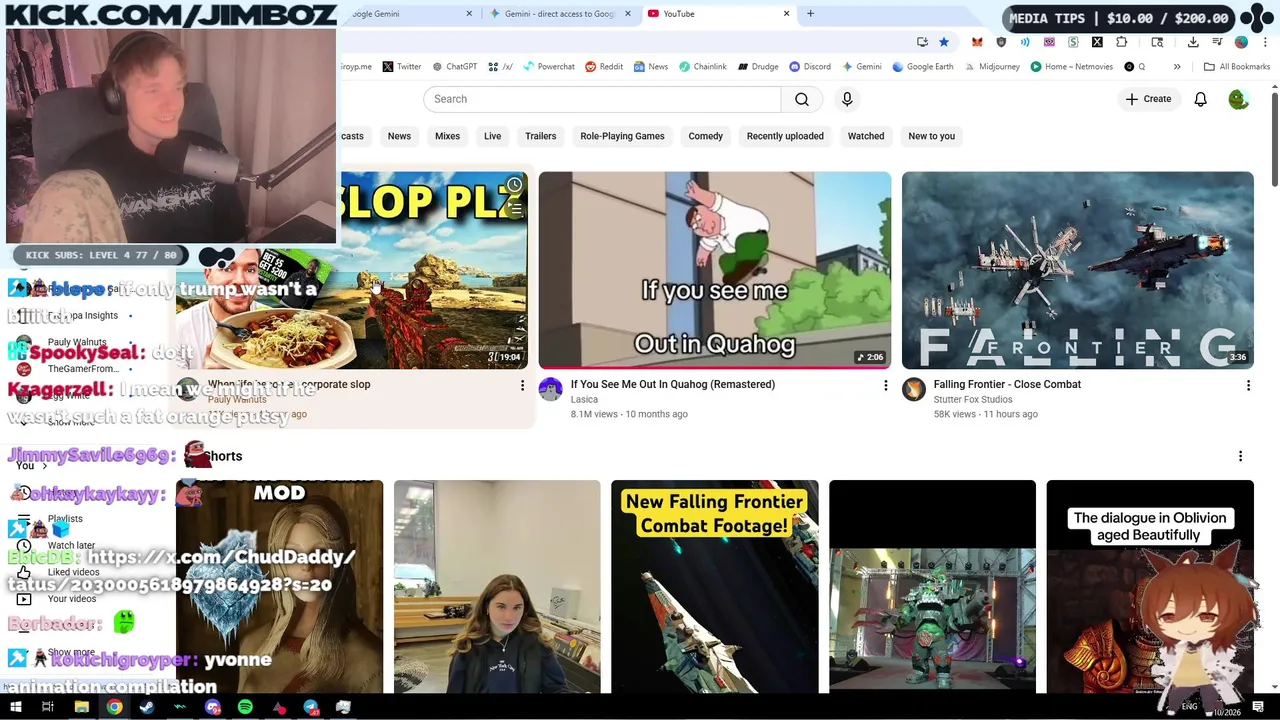Screen dimensions: 1280x720
Task: Open Spotify from the taskbar
Action: pos(245,707)
